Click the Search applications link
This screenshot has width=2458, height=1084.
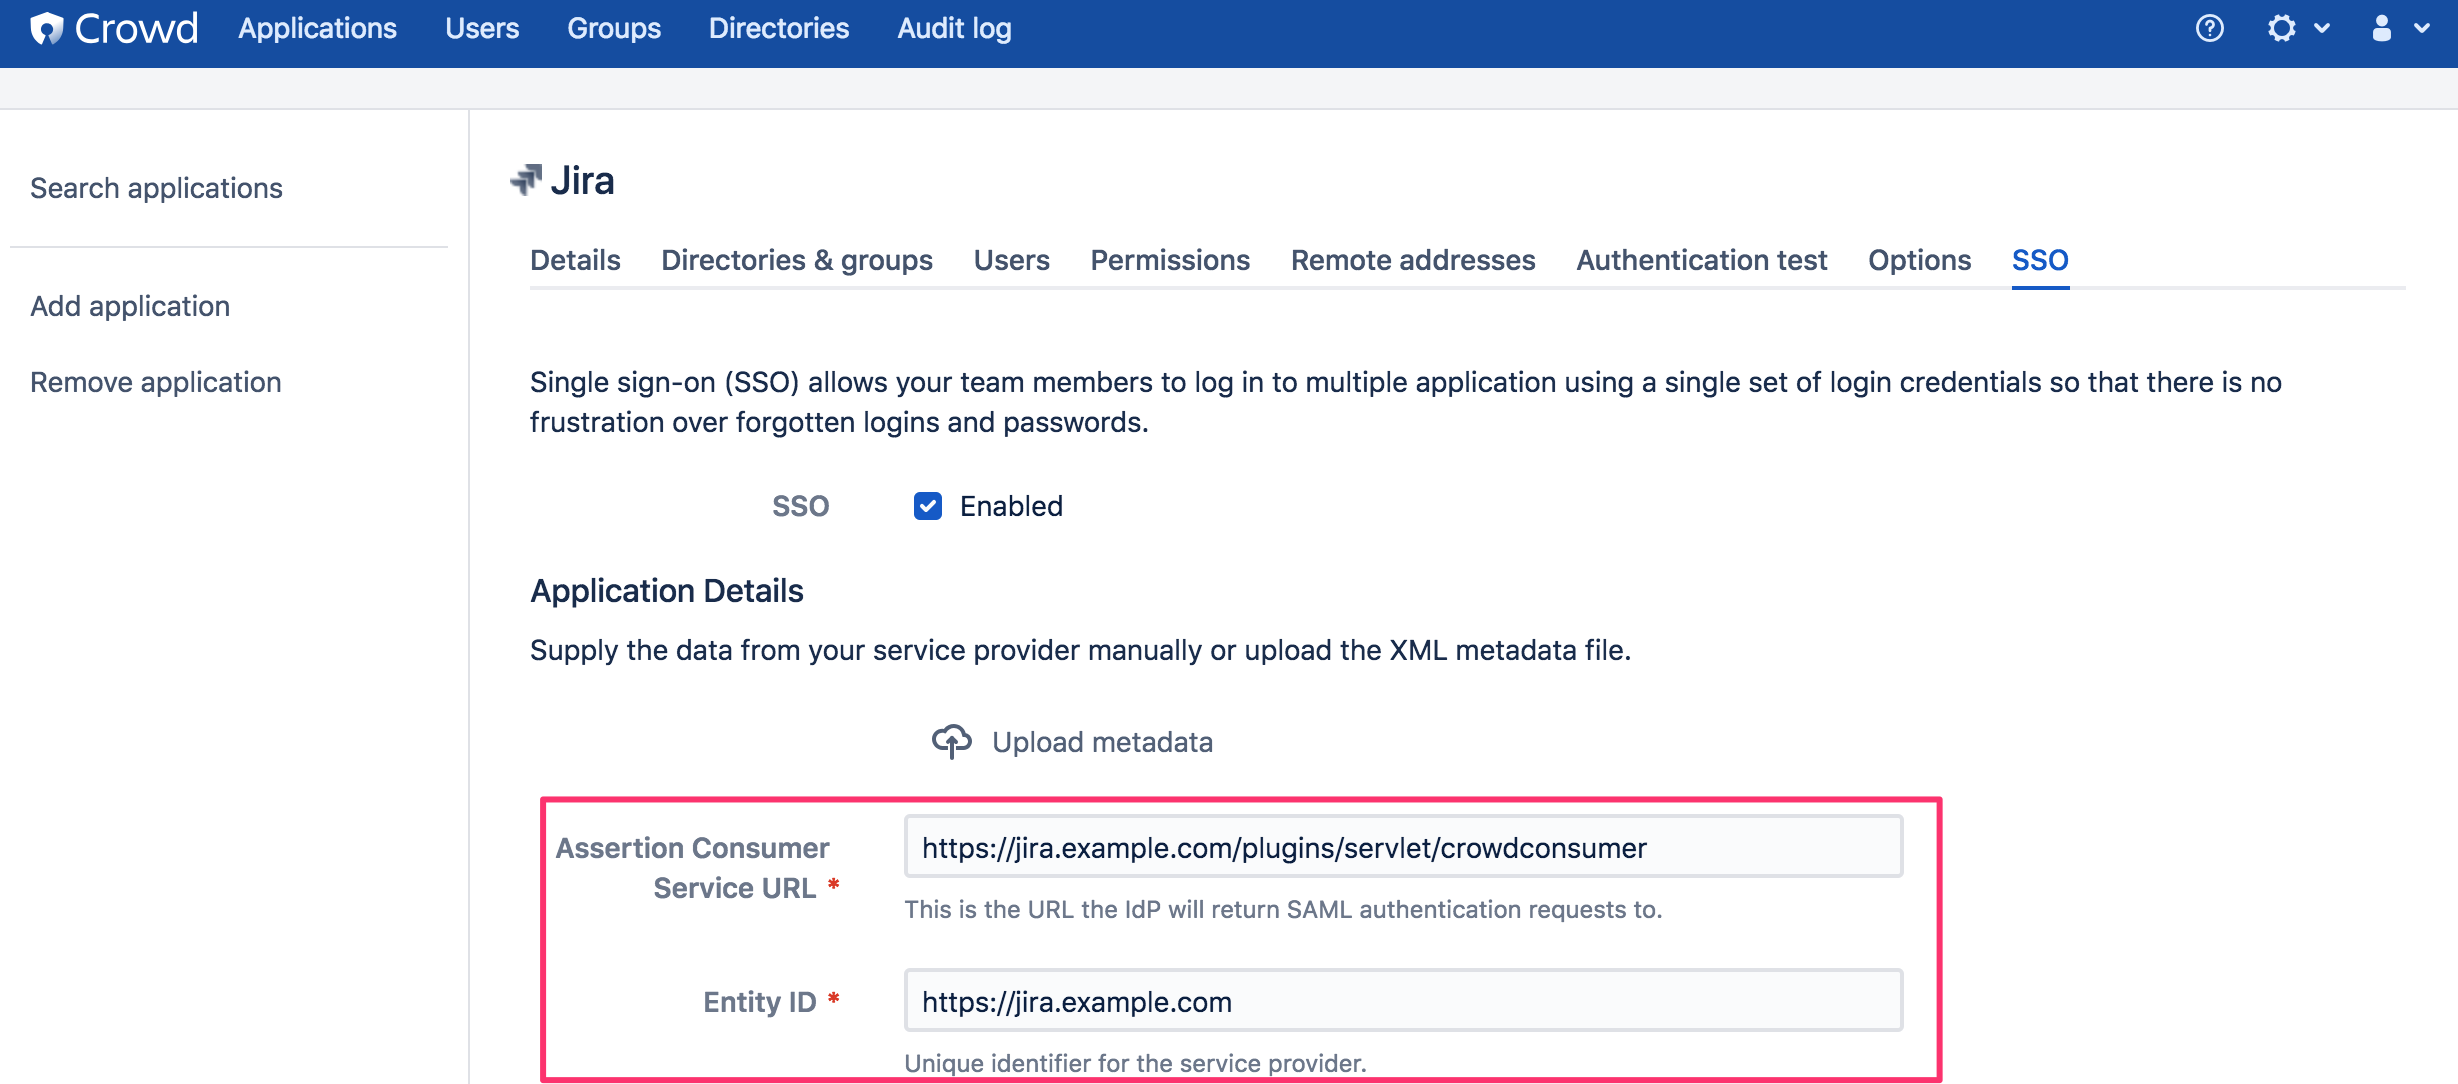(x=156, y=188)
